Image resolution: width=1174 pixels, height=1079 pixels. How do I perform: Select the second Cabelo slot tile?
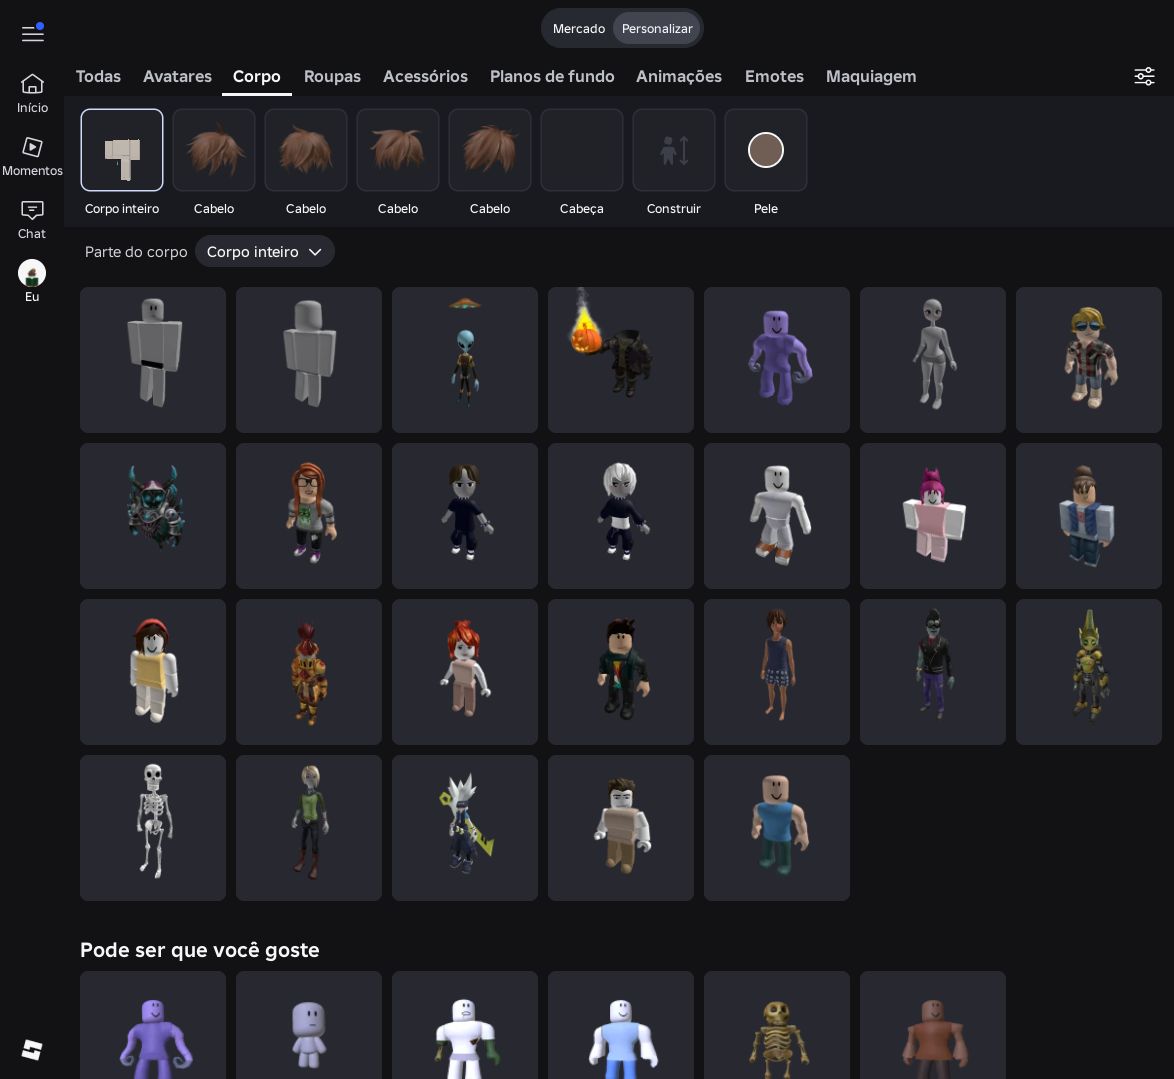pos(306,150)
